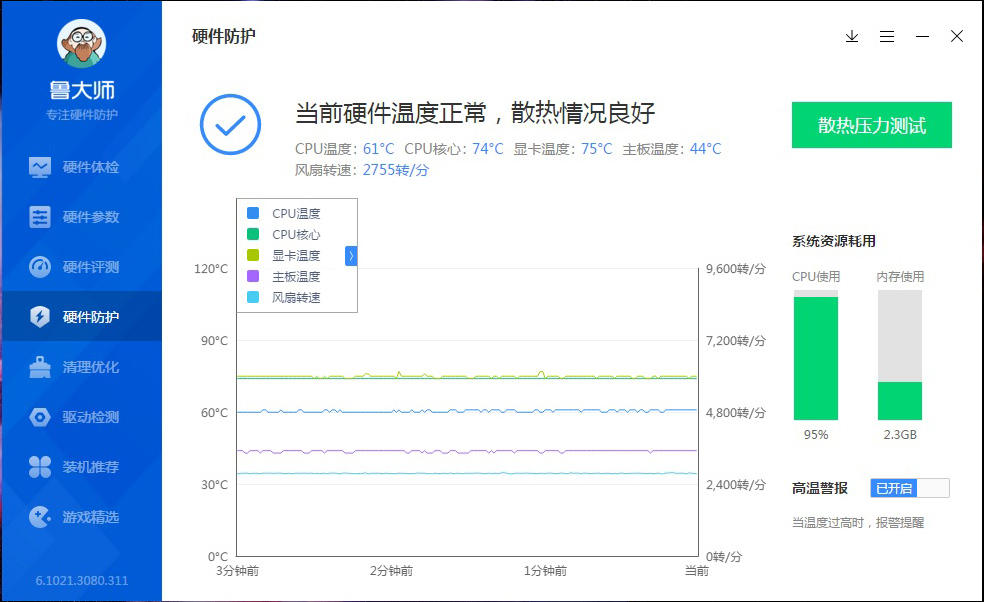Click the 鲁大师 avatar logo

click(80, 43)
